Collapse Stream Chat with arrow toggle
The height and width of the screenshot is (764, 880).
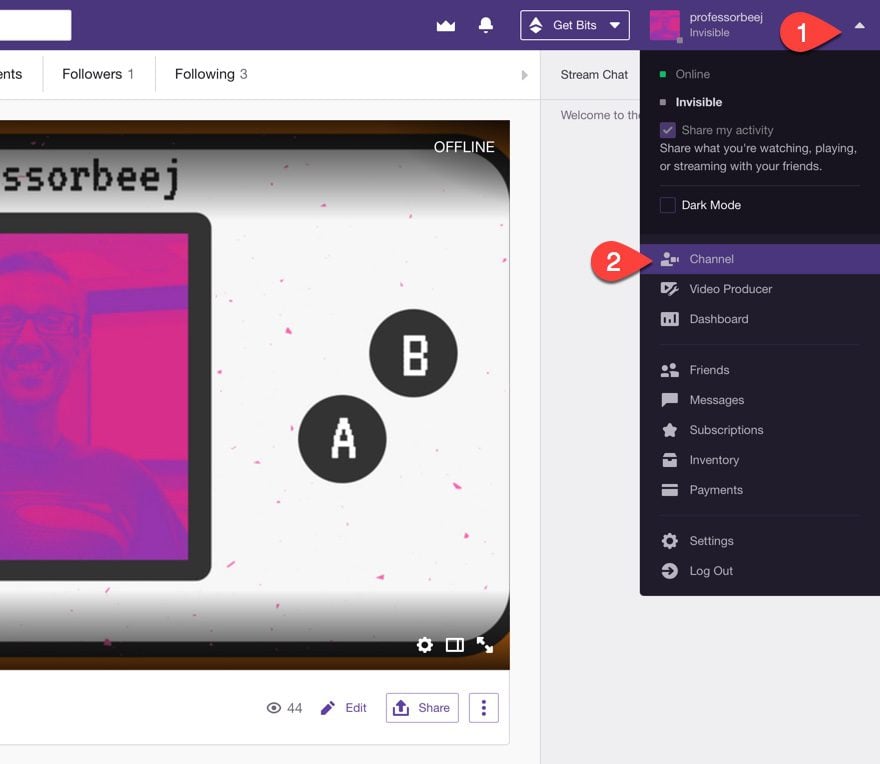[524, 75]
